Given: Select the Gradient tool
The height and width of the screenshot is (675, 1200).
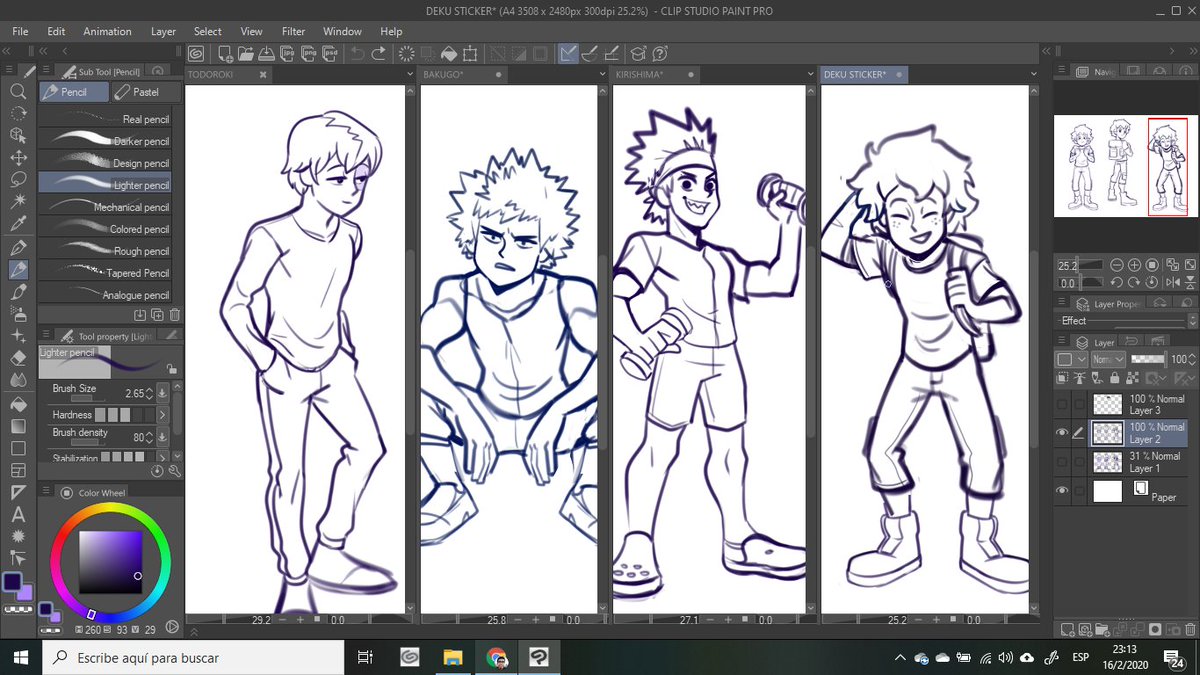Looking at the screenshot, I should click(x=17, y=426).
